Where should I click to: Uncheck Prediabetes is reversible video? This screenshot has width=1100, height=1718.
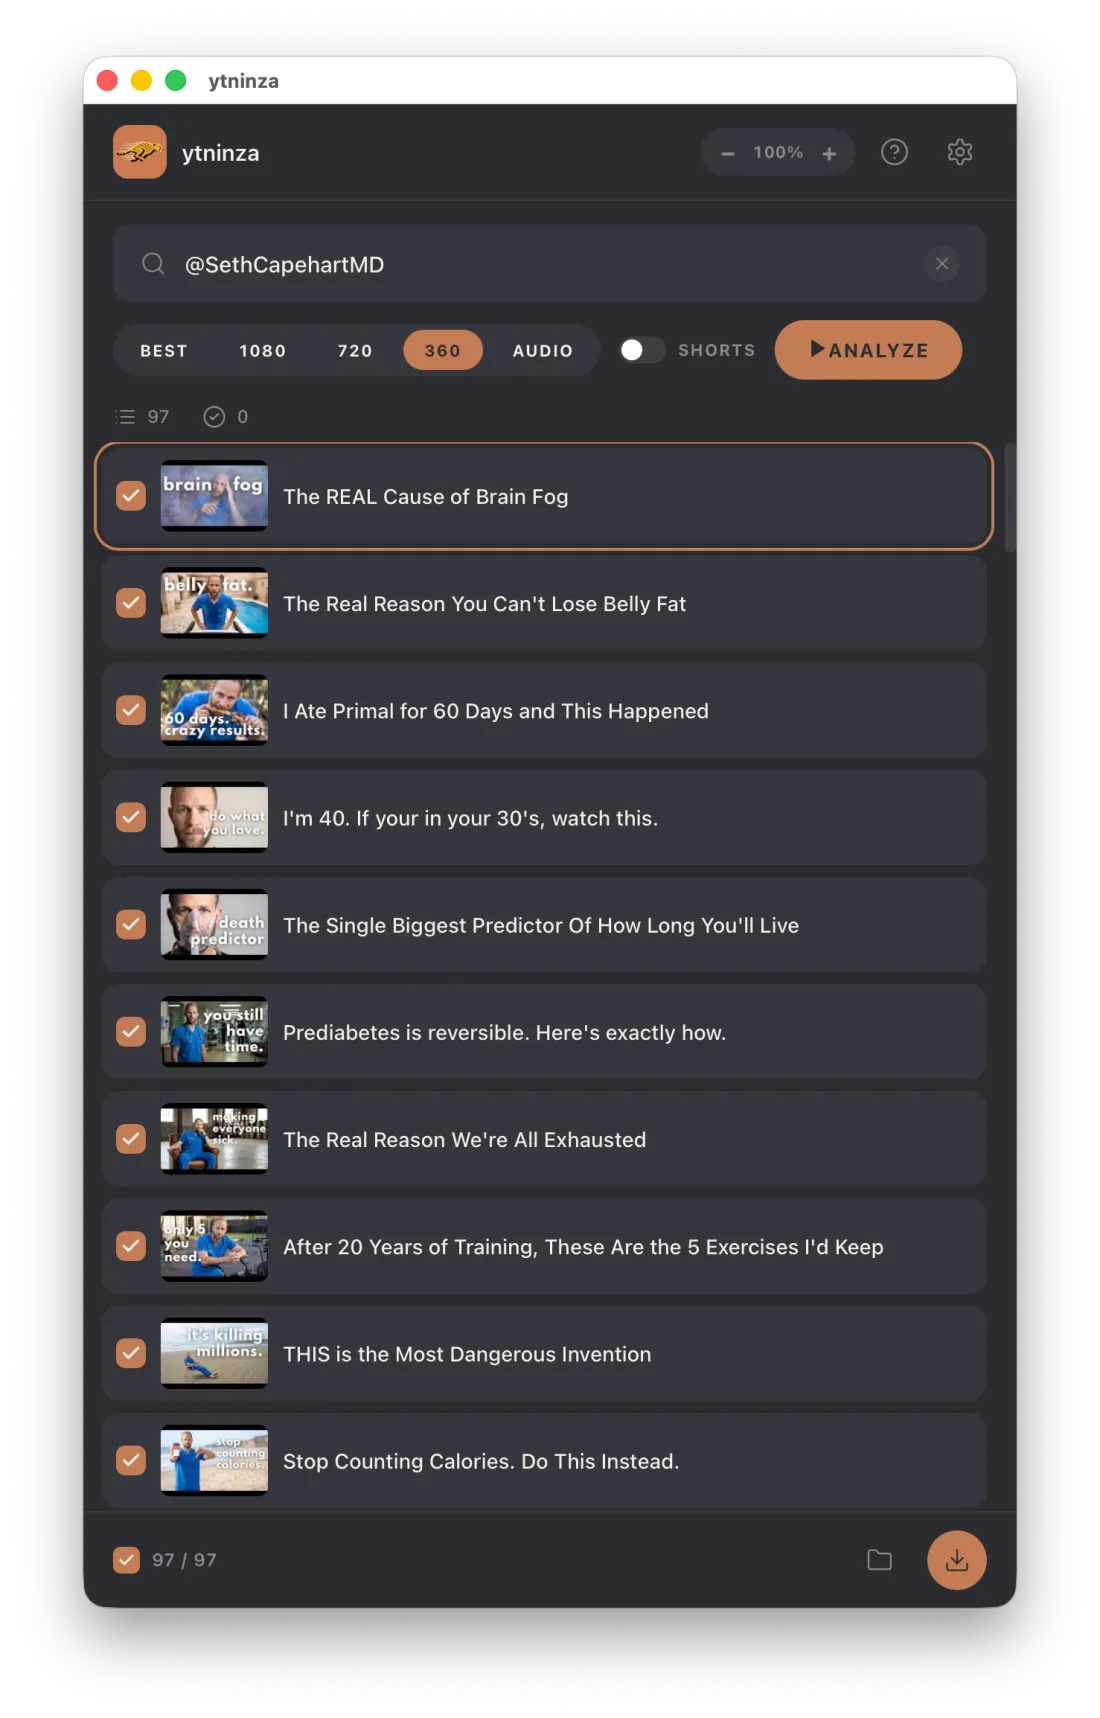click(x=131, y=1031)
